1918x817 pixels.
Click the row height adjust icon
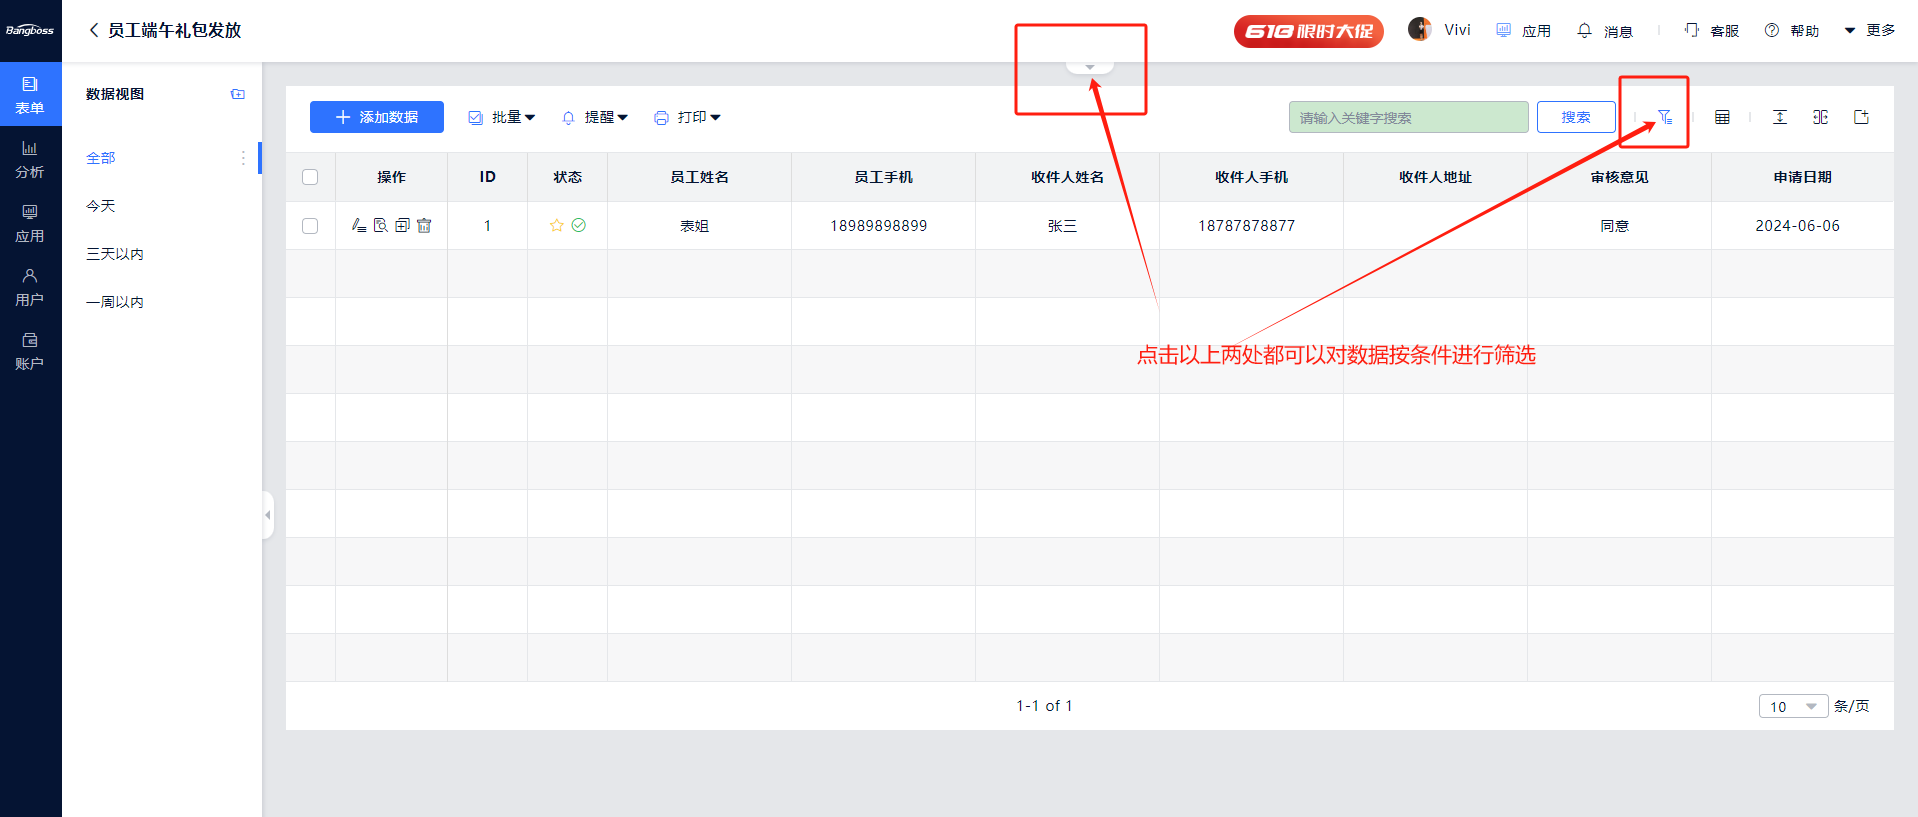(x=1780, y=117)
